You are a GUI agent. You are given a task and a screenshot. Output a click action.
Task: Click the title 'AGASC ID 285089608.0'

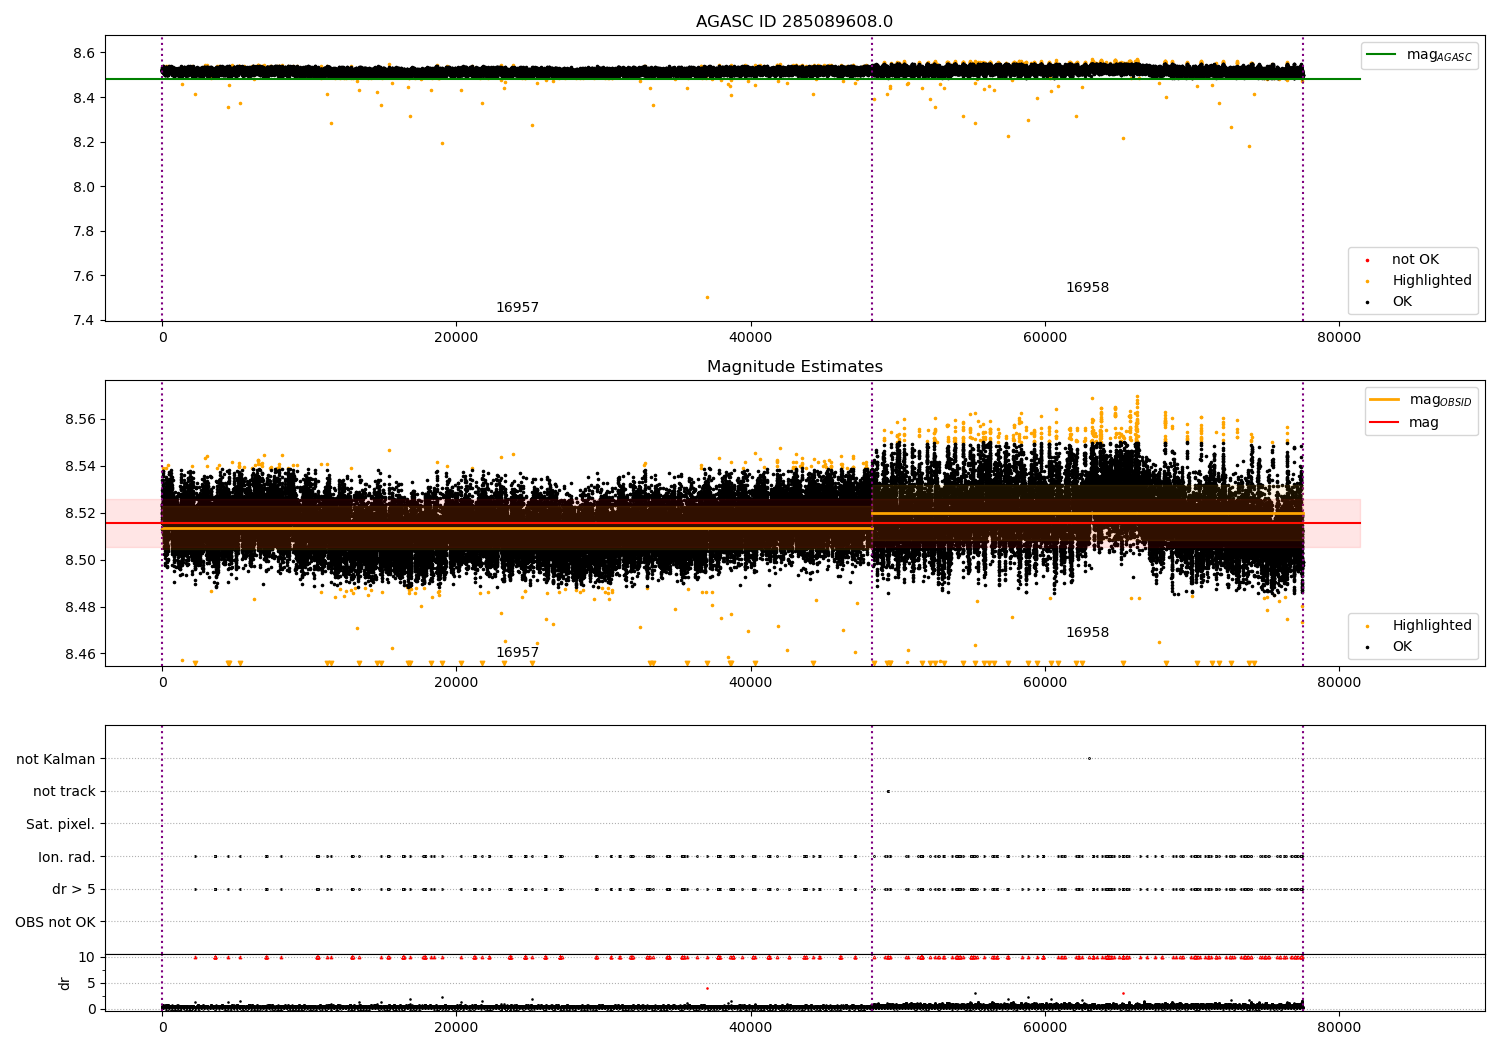[794, 22]
